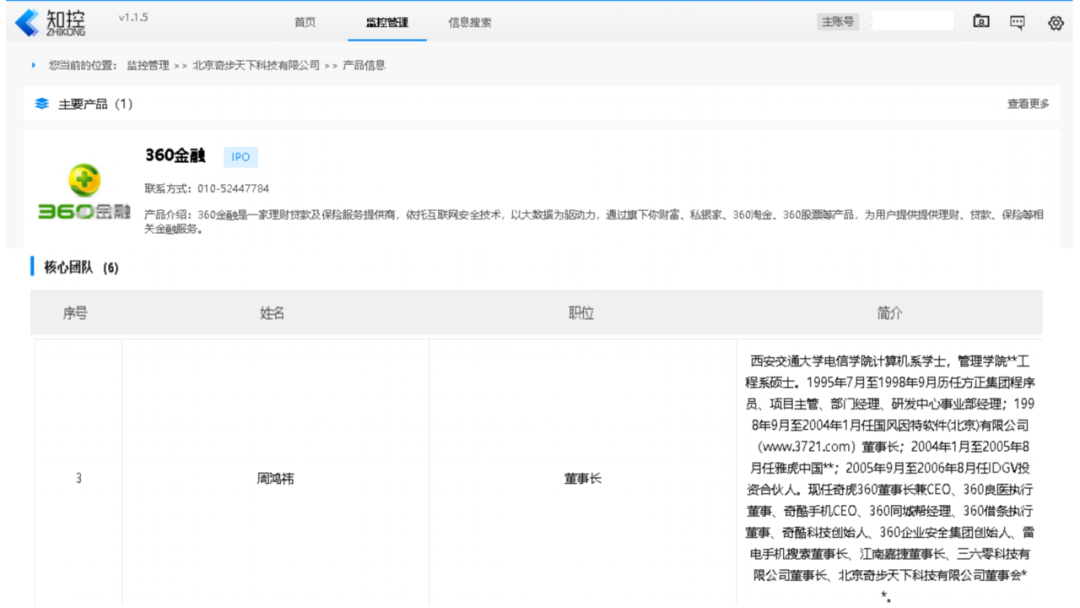Switch to the 首页 tab
The image size is (1080, 608).
tap(305, 22)
